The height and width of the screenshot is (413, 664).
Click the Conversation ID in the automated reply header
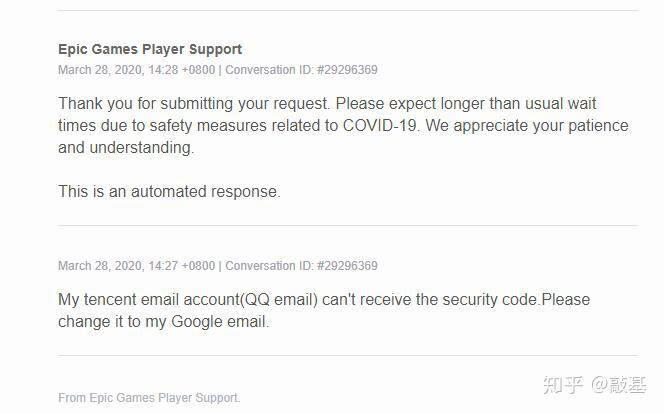pyautogui.click(x=301, y=70)
